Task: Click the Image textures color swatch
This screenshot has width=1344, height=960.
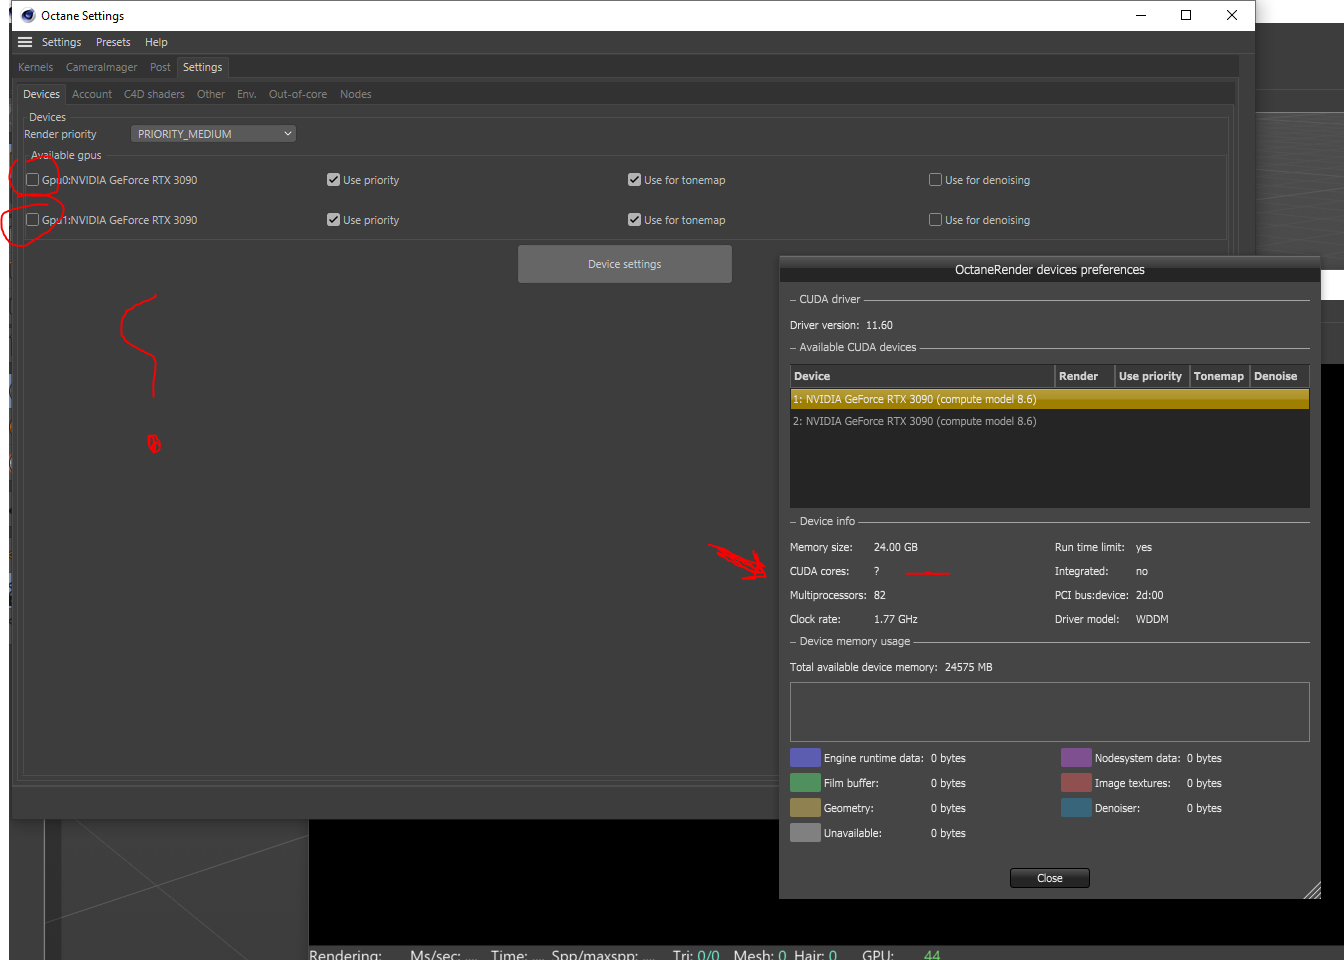Action: pyautogui.click(x=1076, y=783)
